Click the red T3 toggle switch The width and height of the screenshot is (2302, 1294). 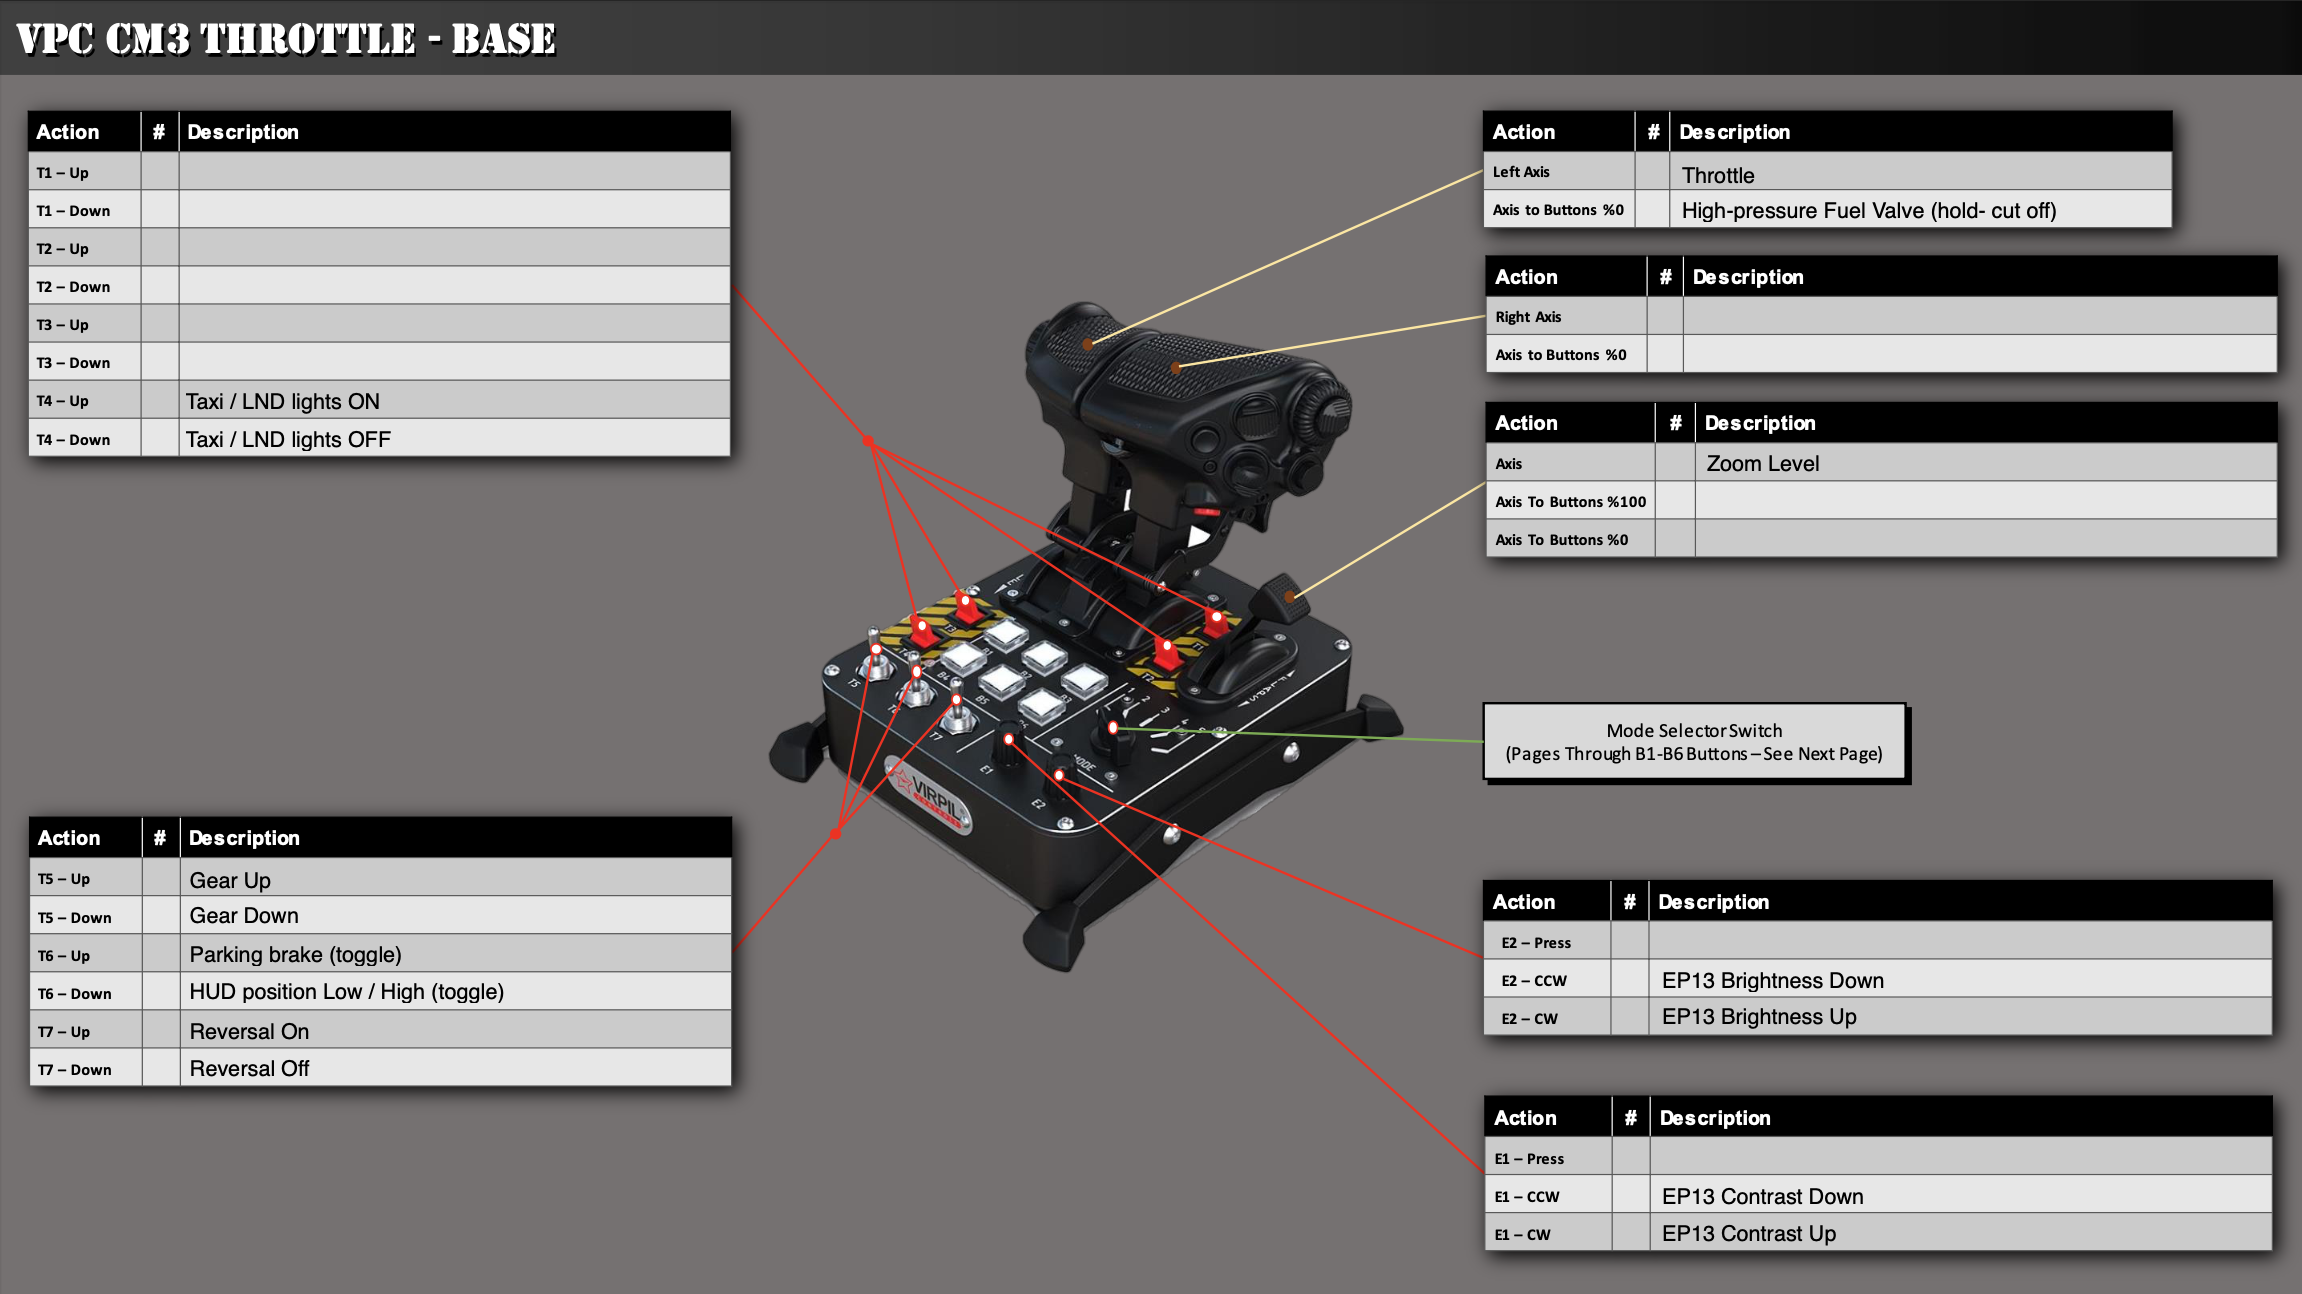pos(967,606)
